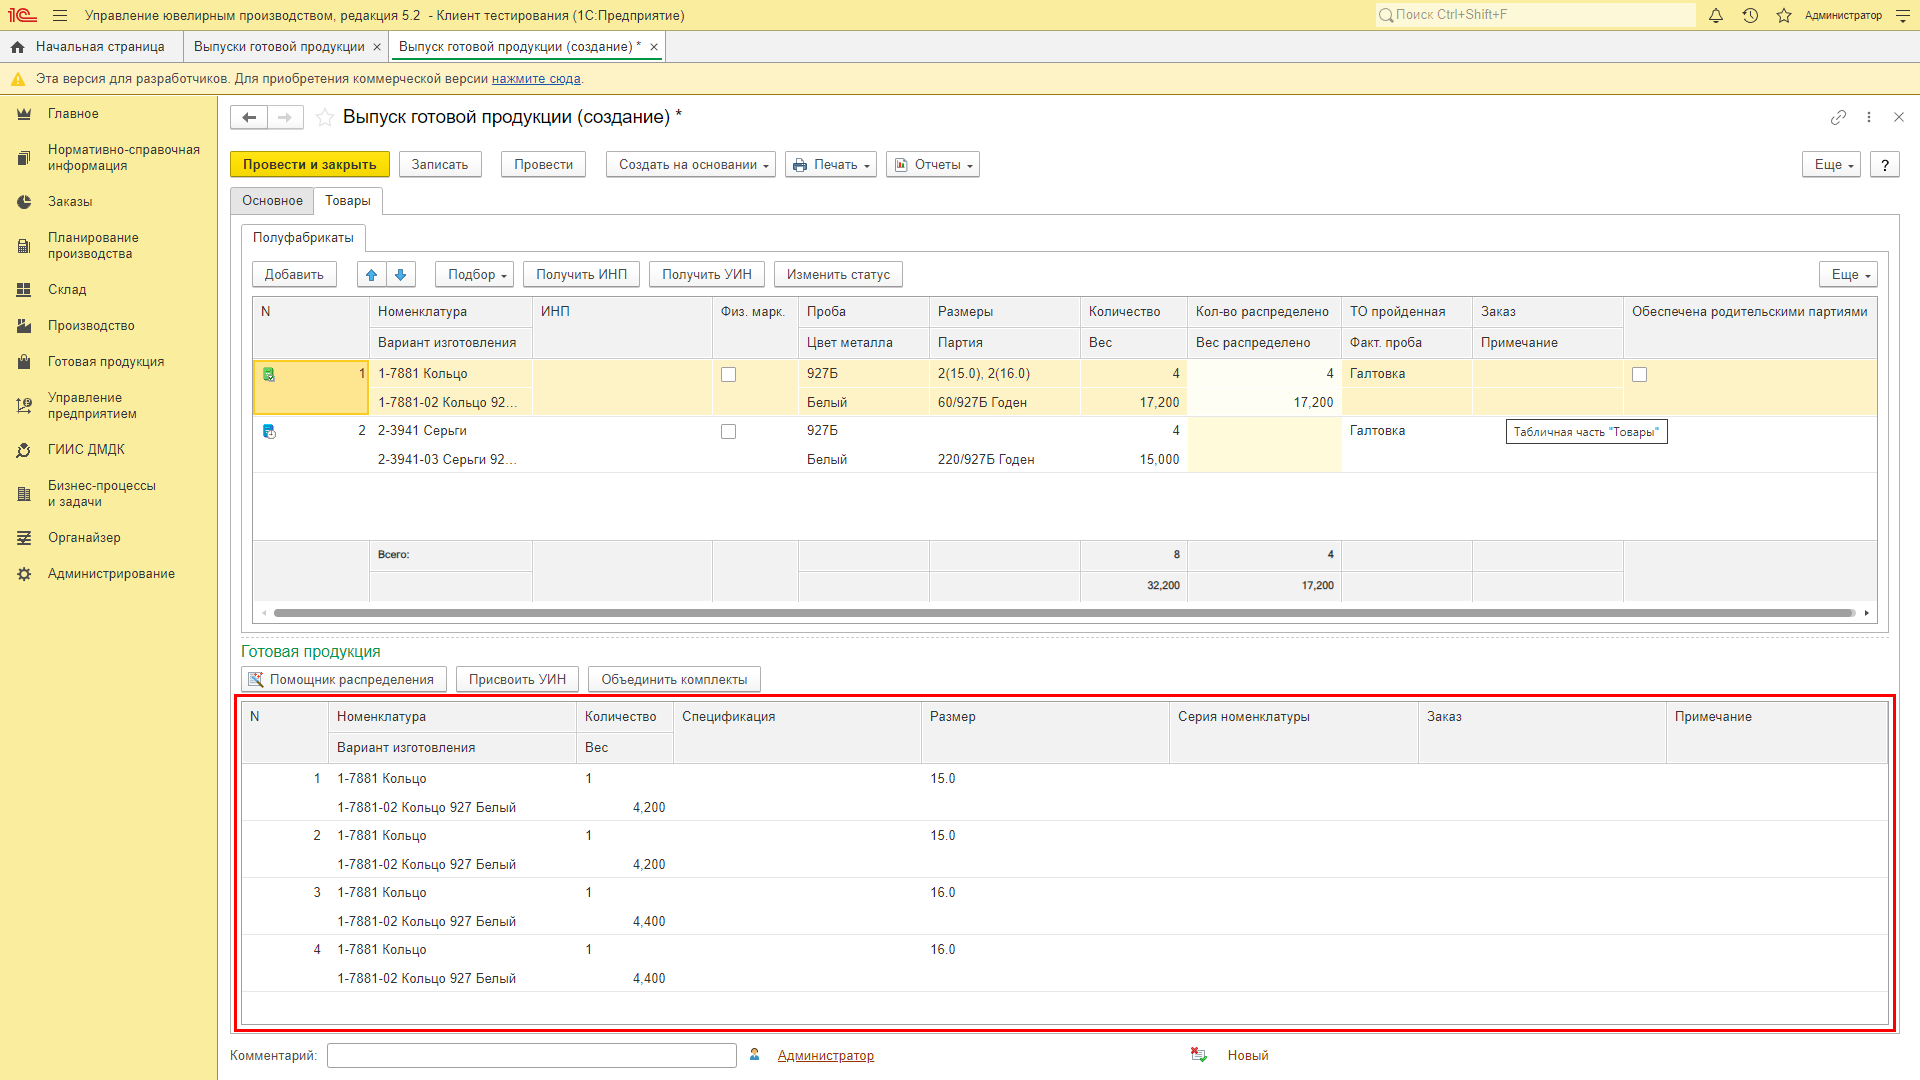Open history clock icon
The image size is (1920, 1080).
click(x=1750, y=15)
